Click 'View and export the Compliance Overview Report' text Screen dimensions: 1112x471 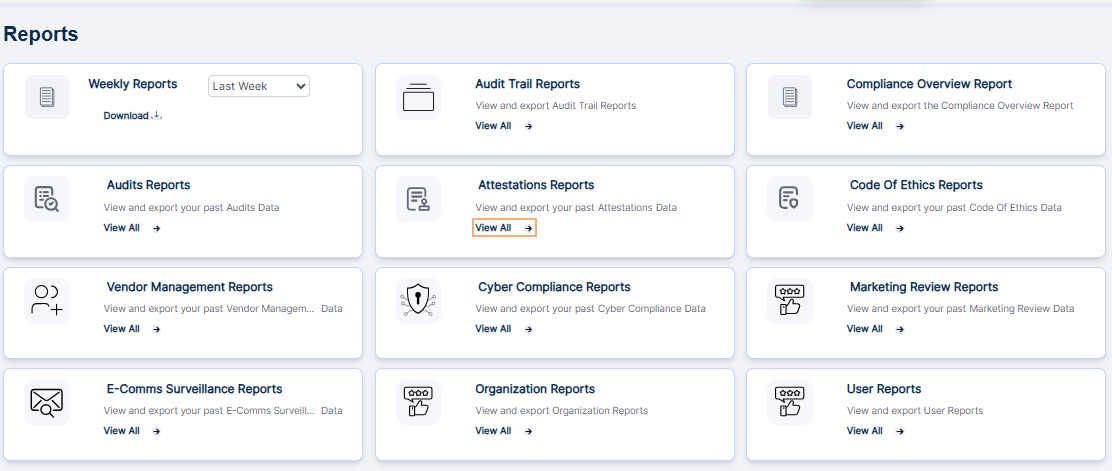coord(960,106)
